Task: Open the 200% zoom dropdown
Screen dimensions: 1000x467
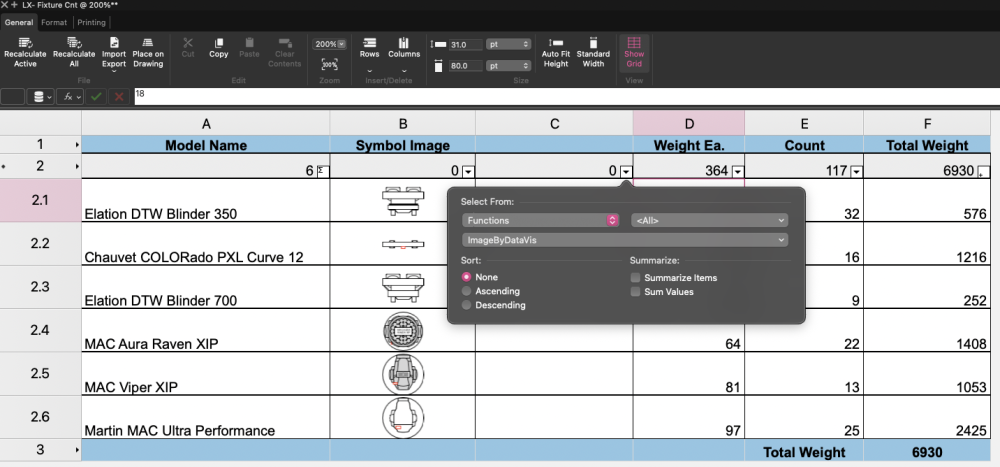Action: (330, 44)
